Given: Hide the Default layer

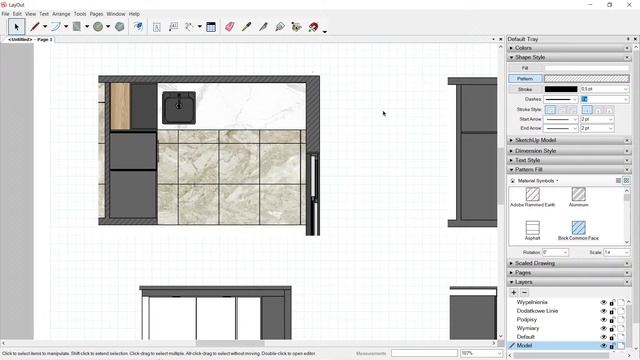Looking at the screenshot, I should [x=603, y=337].
